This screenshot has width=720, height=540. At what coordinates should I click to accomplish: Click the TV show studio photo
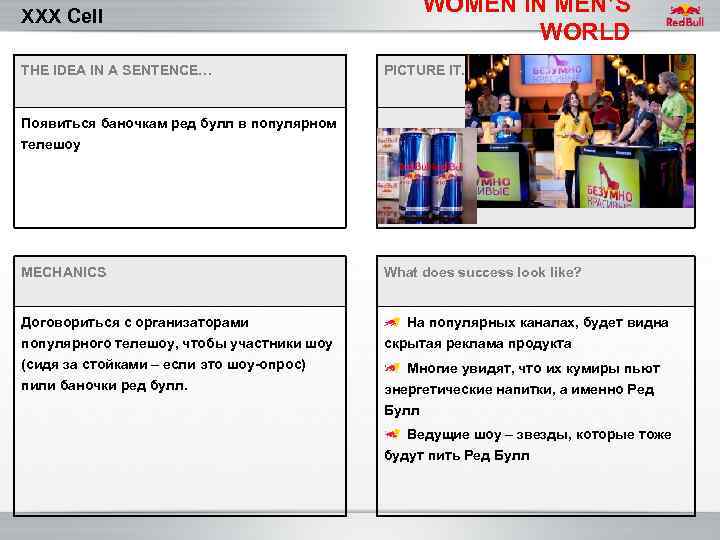click(580, 131)
